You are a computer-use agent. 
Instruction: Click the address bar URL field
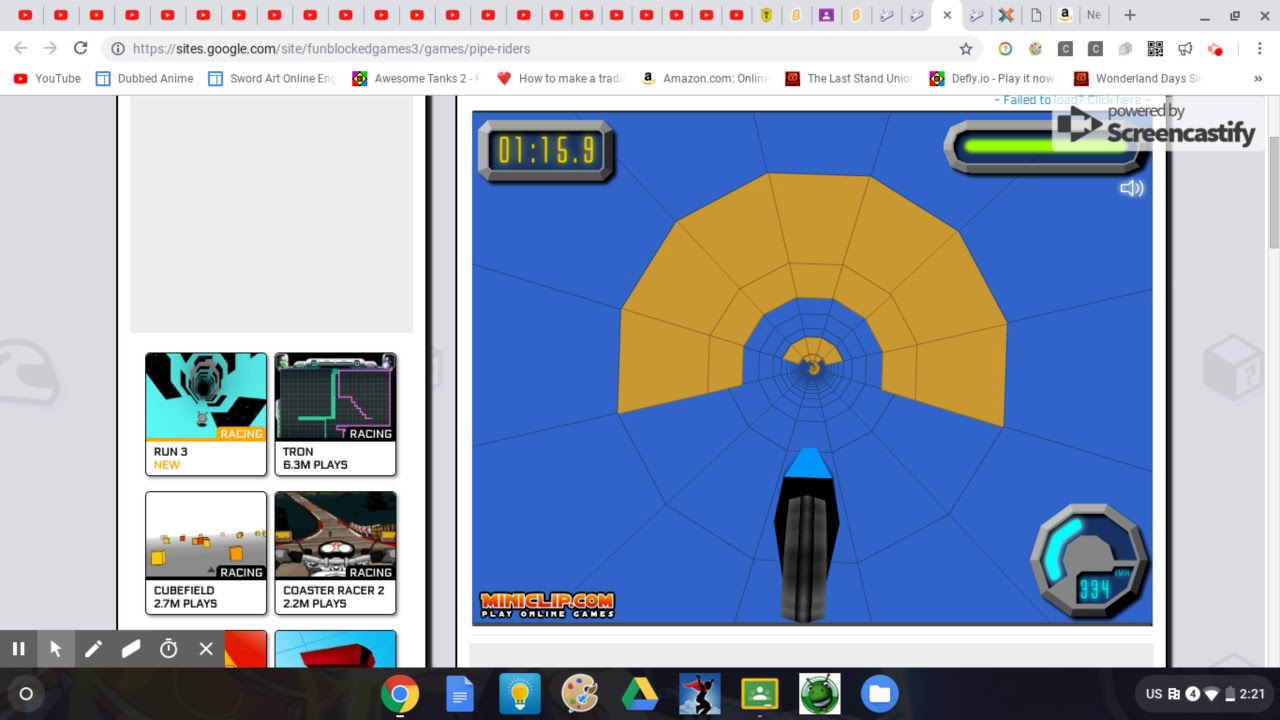(540, 48)
